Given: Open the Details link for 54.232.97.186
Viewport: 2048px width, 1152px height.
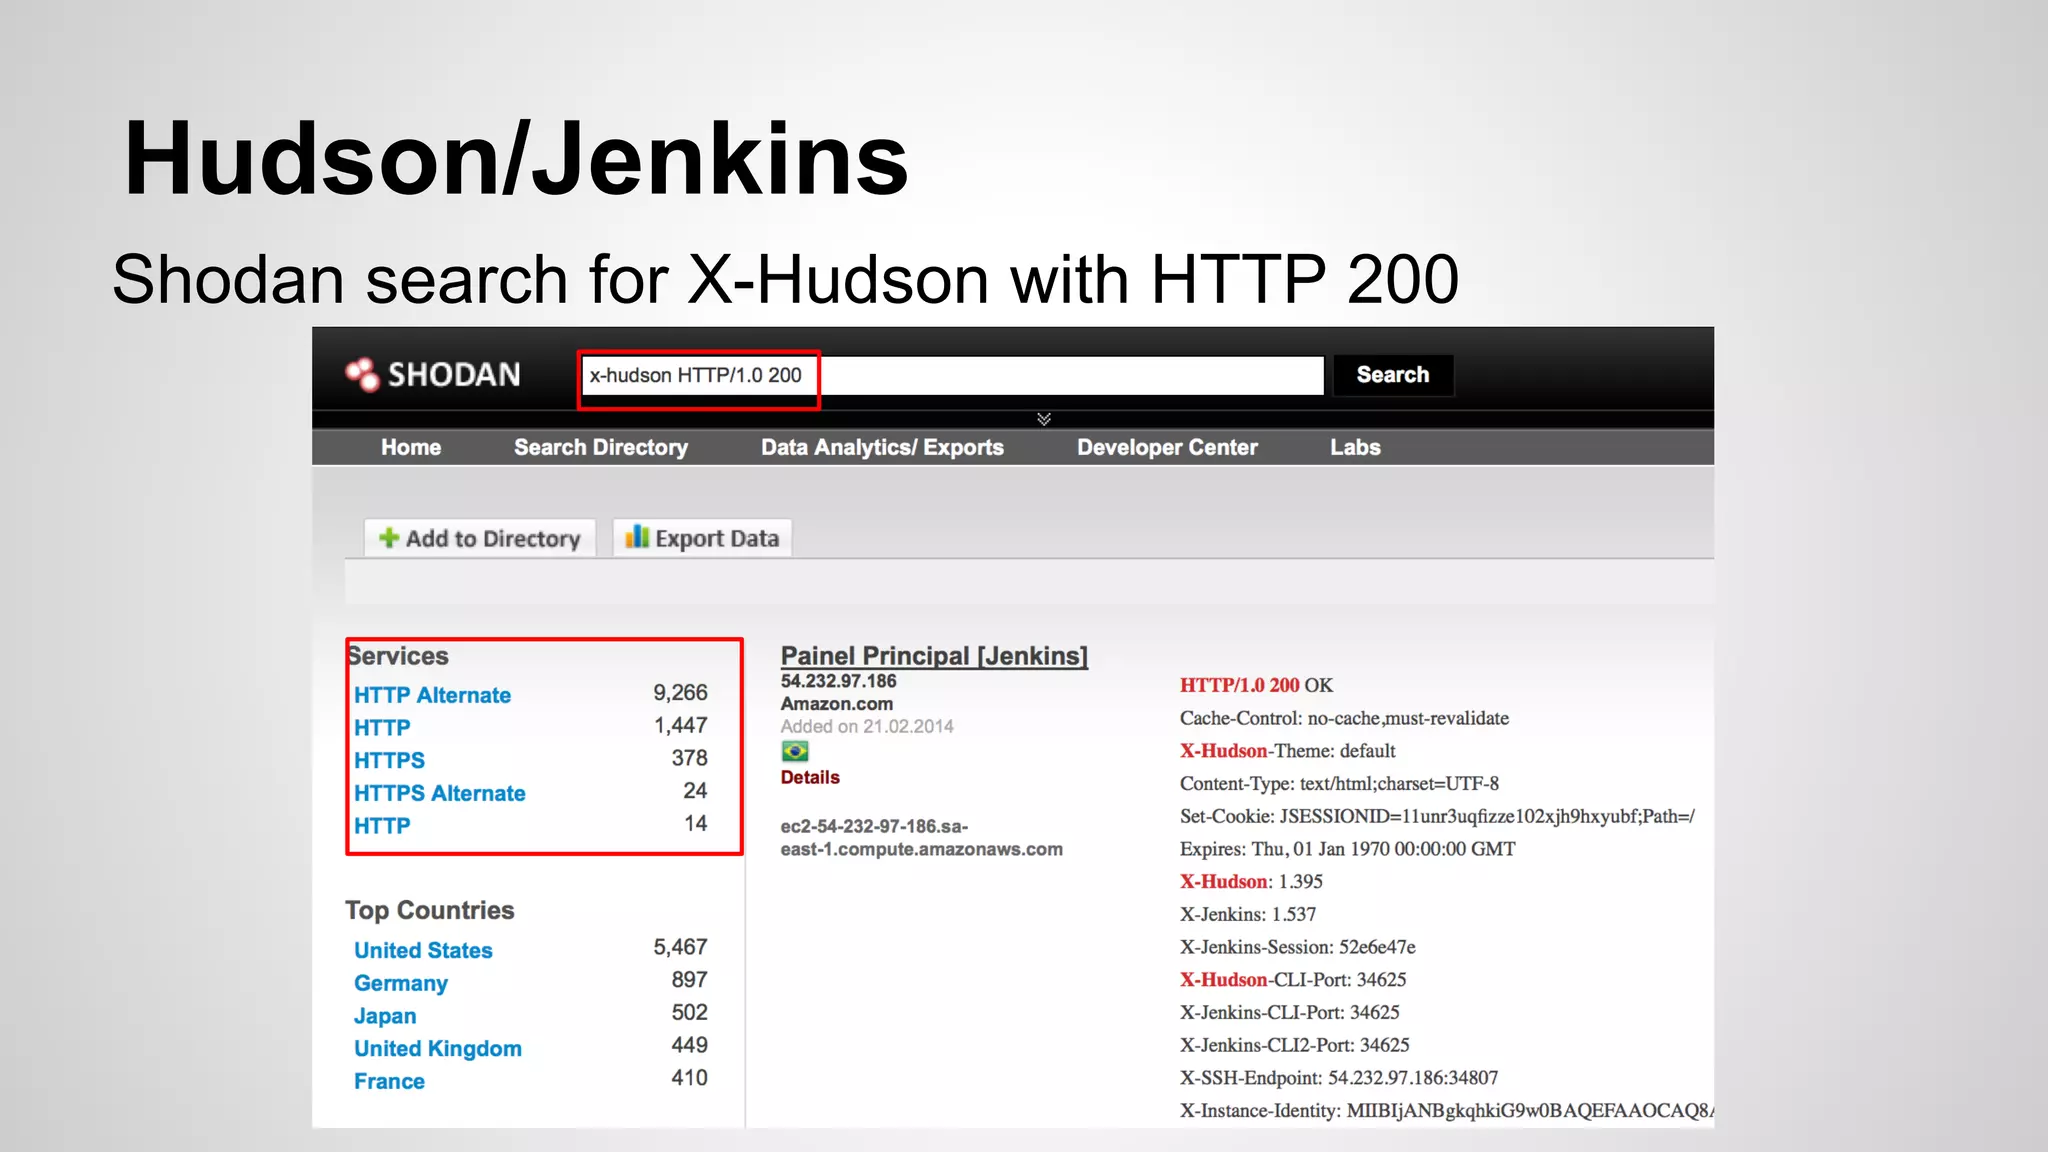Looking at the screenshot, I should click(810, 777).
